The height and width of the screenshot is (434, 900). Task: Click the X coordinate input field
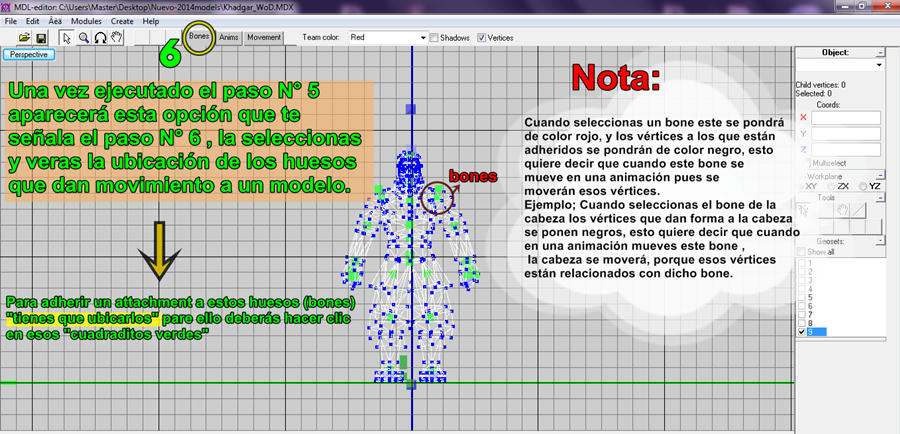[x=845, y=118]
